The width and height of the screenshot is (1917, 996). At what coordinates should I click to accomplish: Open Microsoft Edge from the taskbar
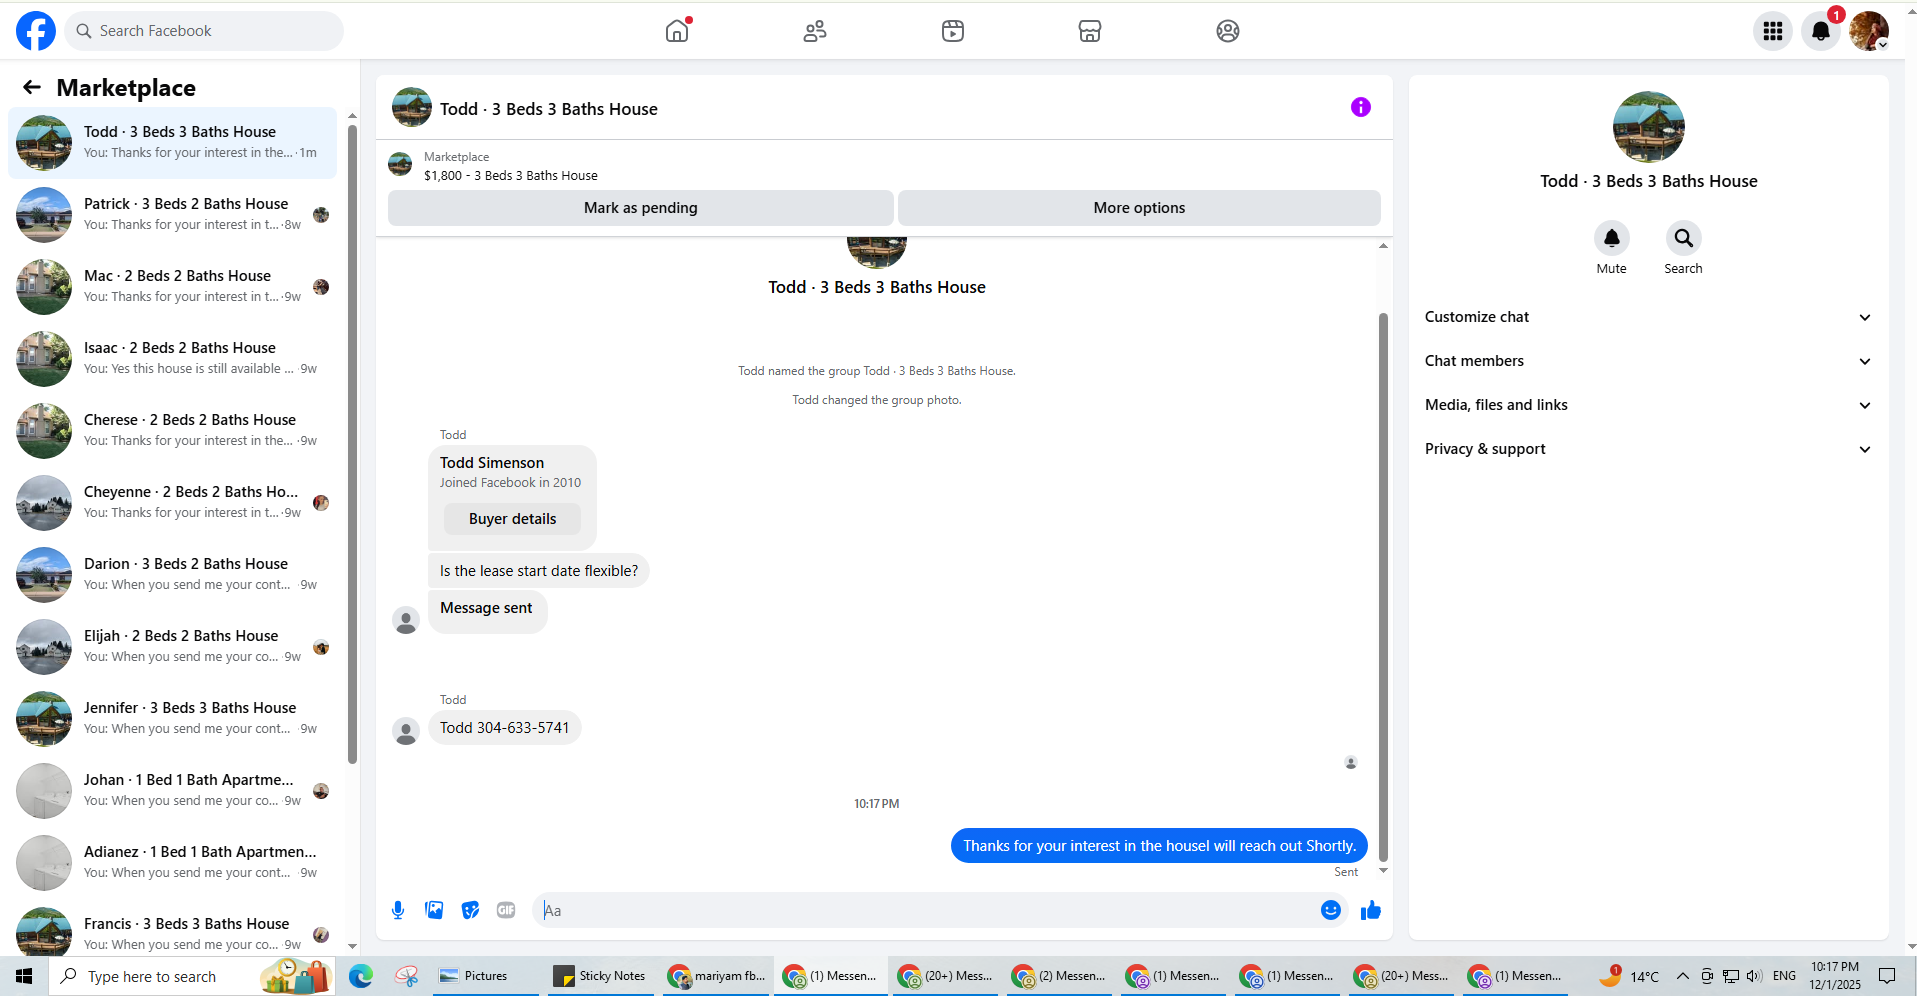tap(361, 976)
